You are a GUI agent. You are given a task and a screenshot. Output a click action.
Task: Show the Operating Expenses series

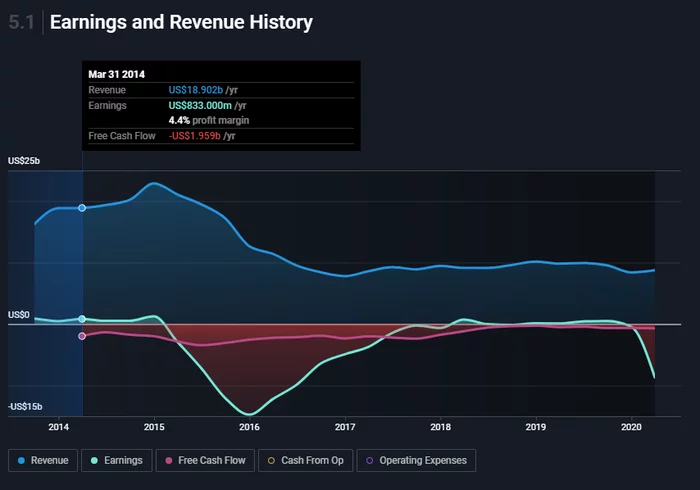click(416, 460)
